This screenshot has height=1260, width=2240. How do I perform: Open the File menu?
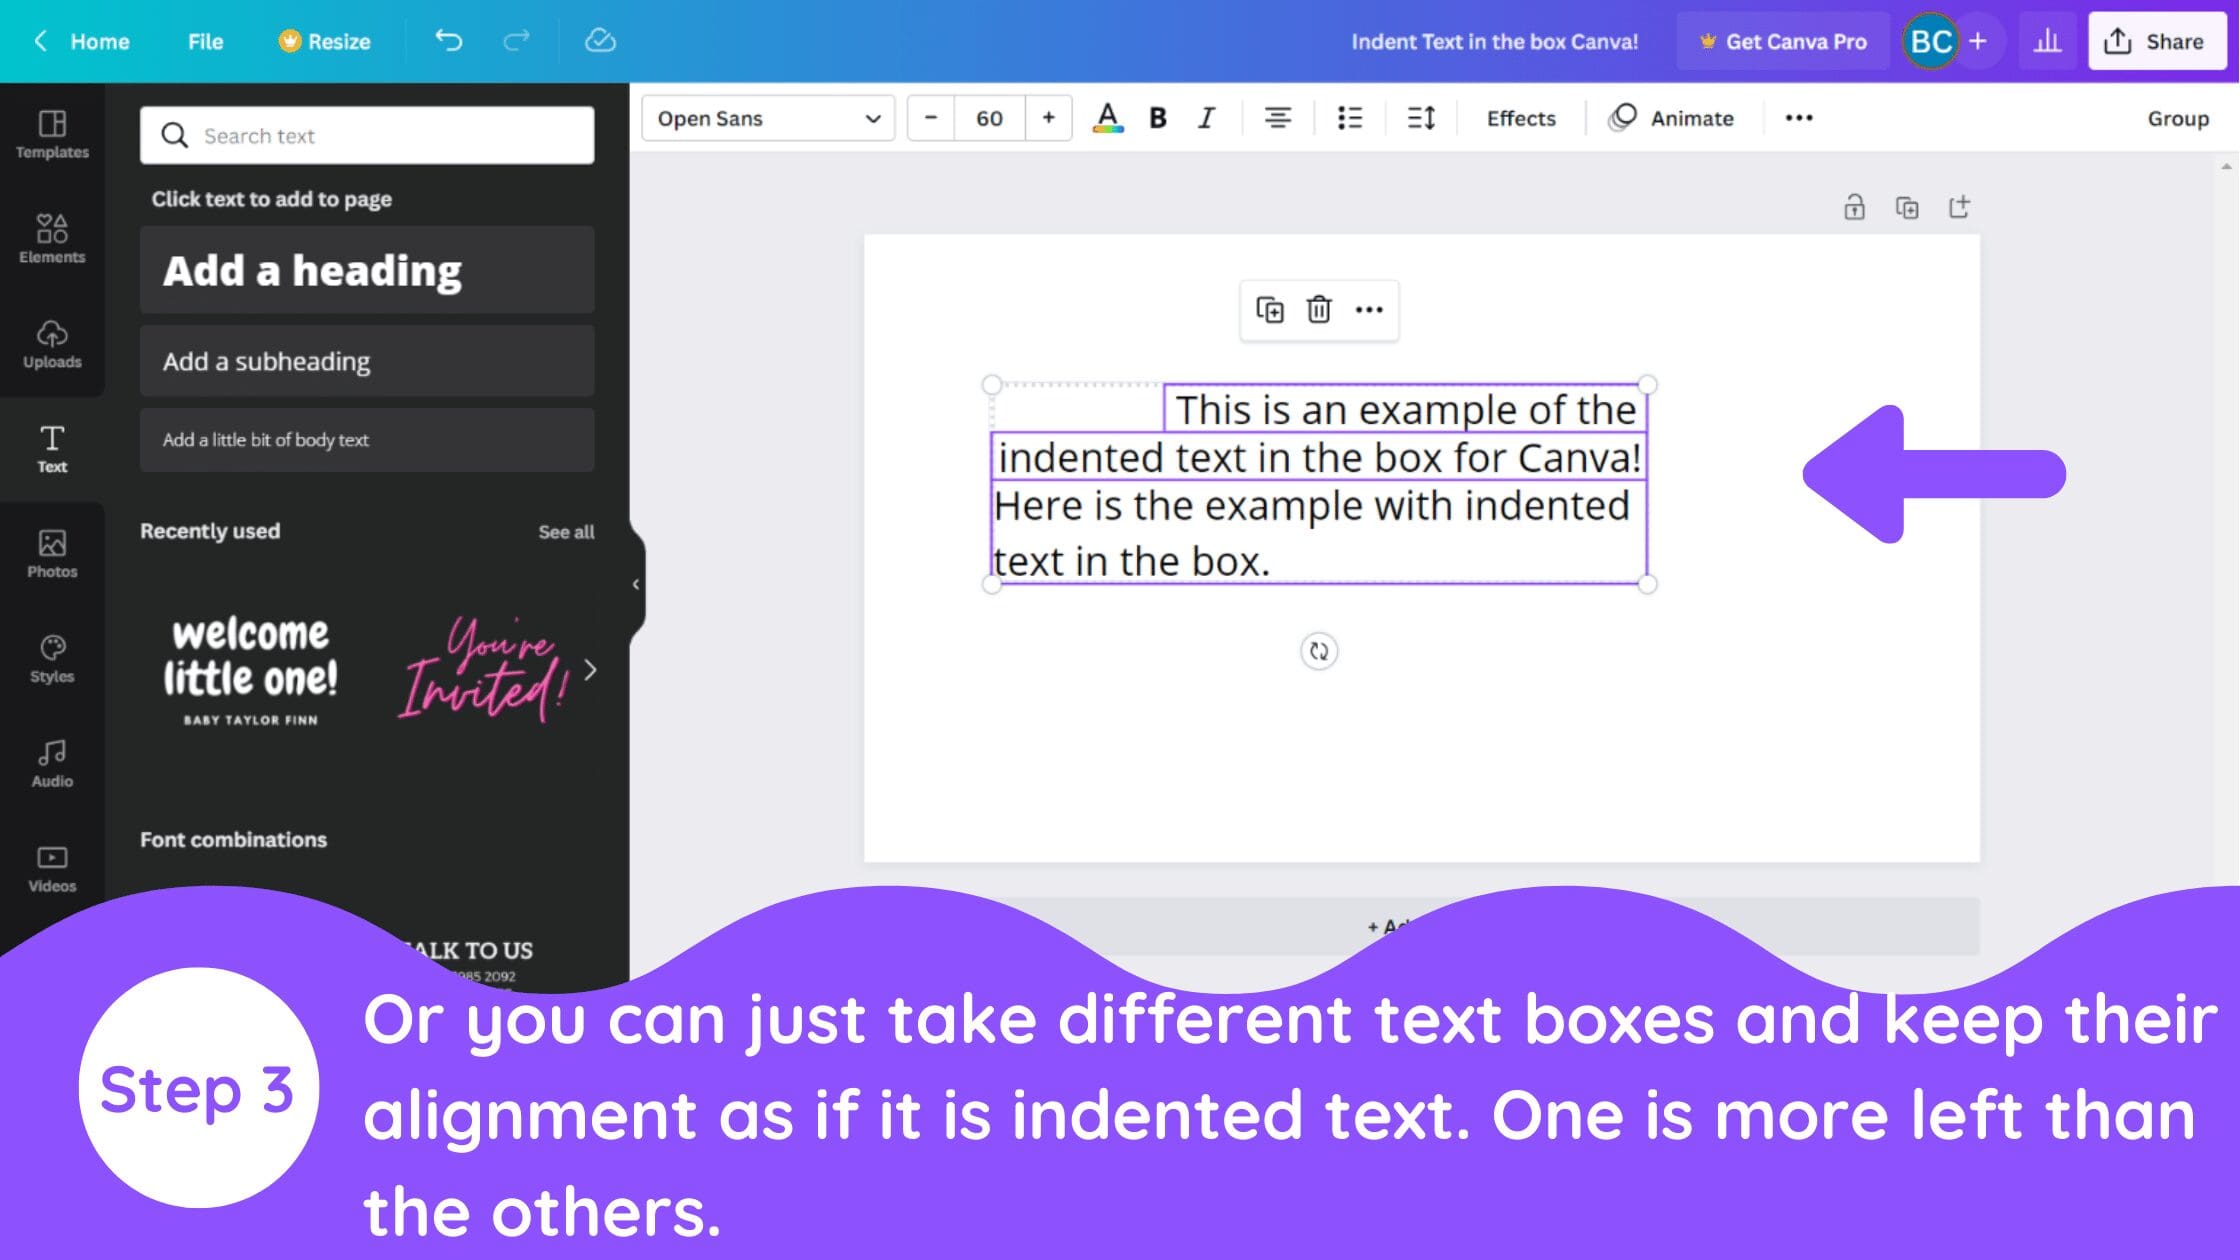tap(204, 41)
